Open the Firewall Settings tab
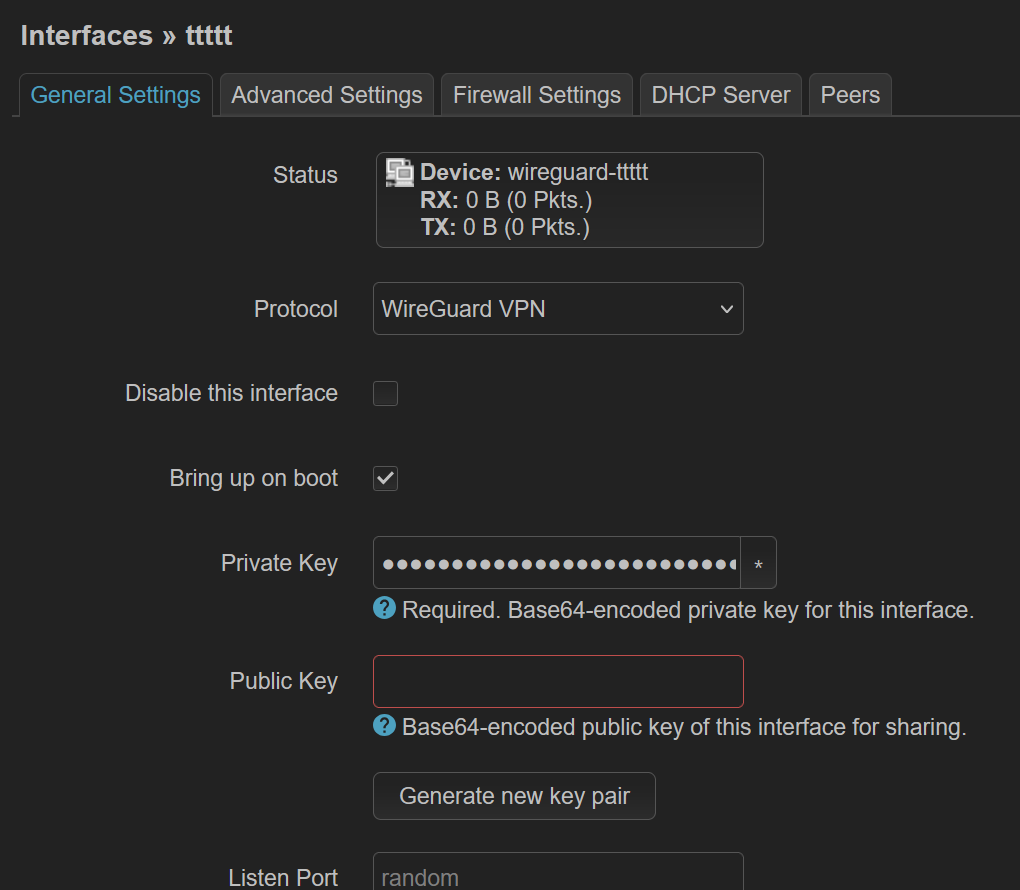The height and width of the screenshot is (890, 1020). 537,95
